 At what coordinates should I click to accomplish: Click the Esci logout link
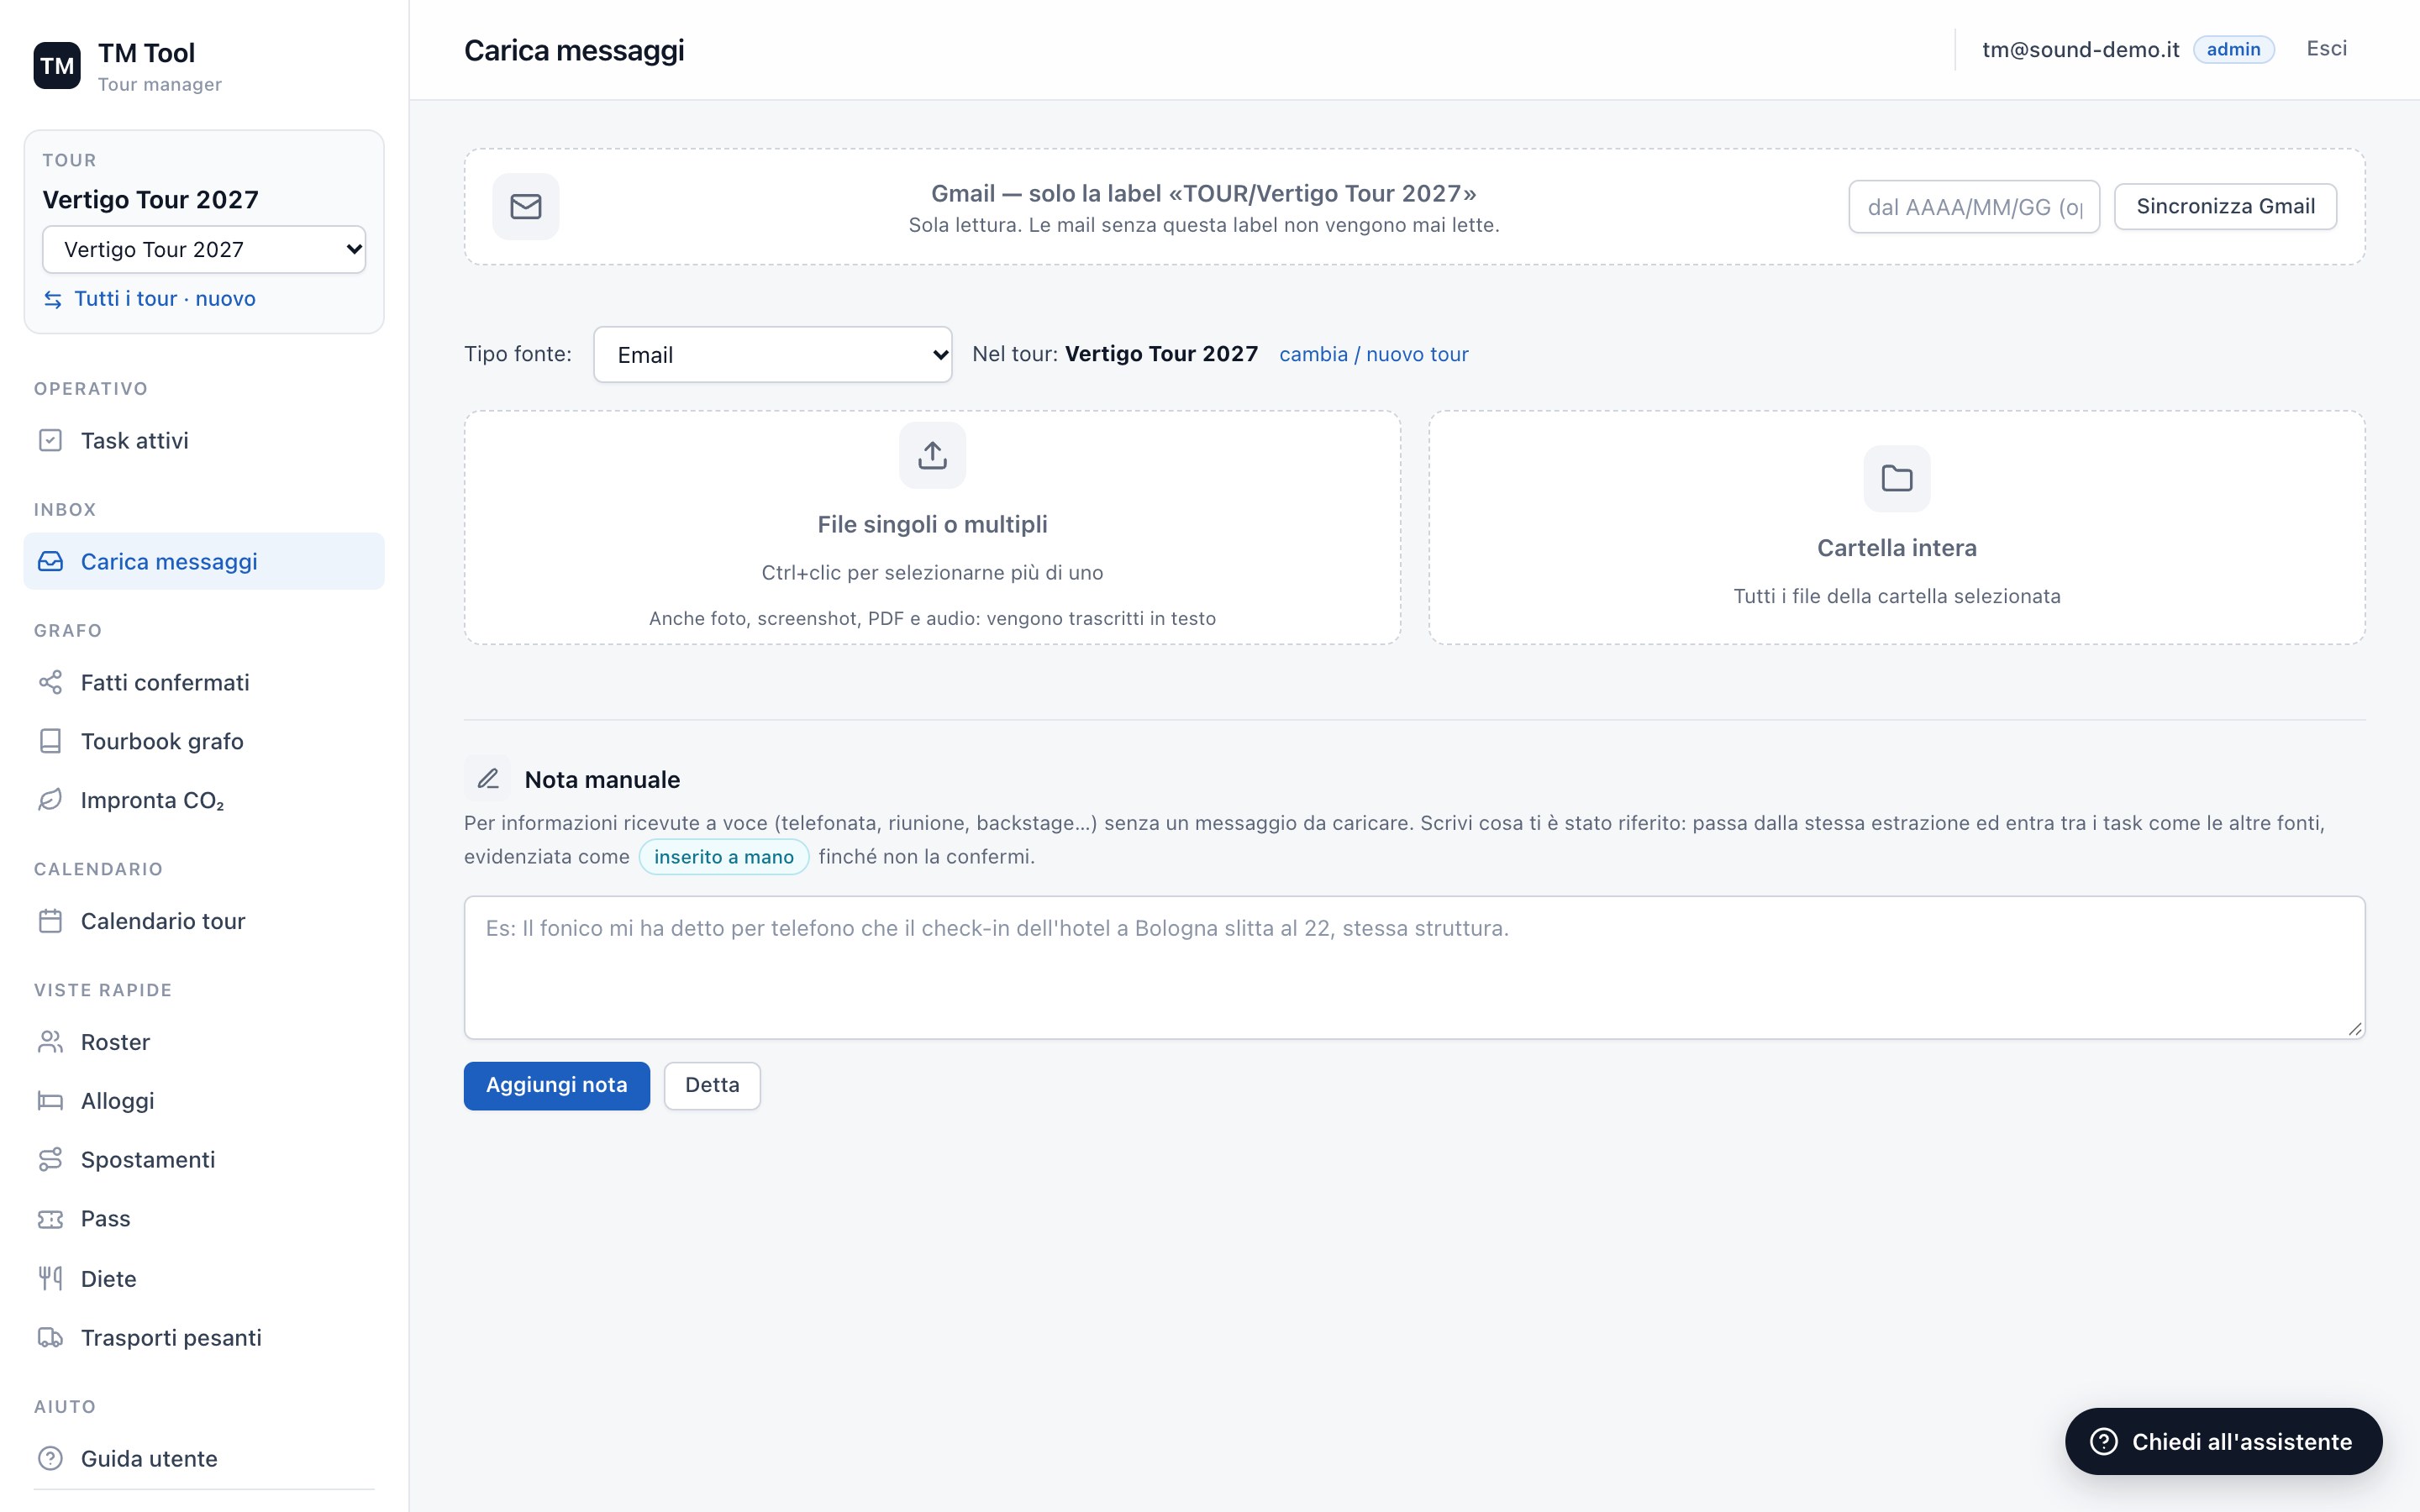(x=2326, y=49)
